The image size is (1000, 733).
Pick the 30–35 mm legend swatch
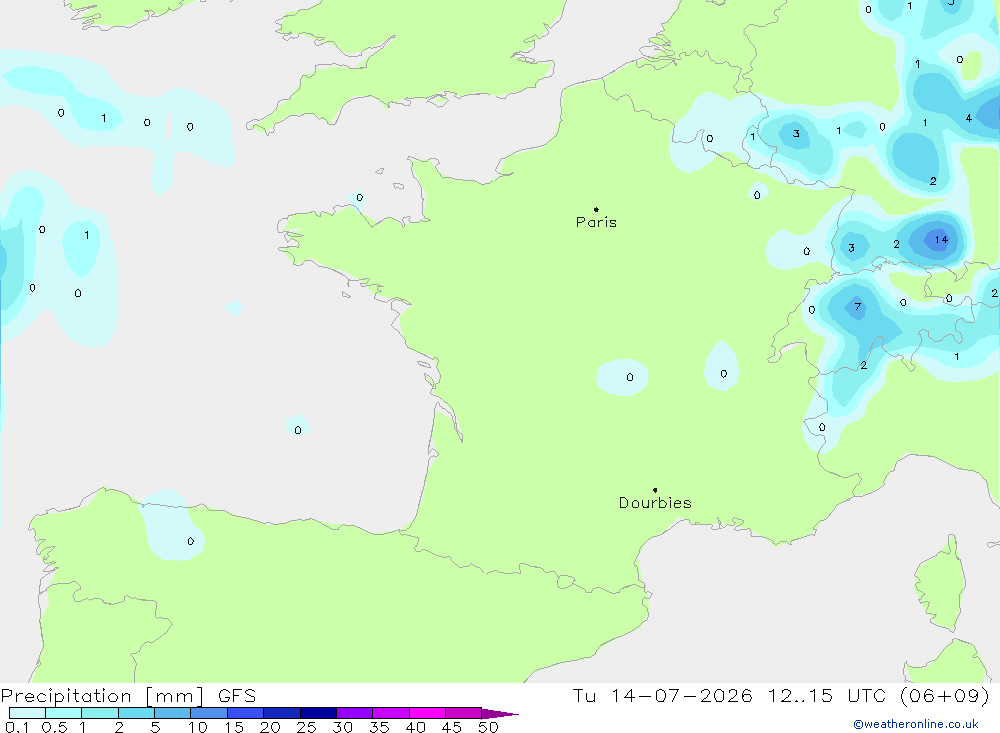point(355,713)
